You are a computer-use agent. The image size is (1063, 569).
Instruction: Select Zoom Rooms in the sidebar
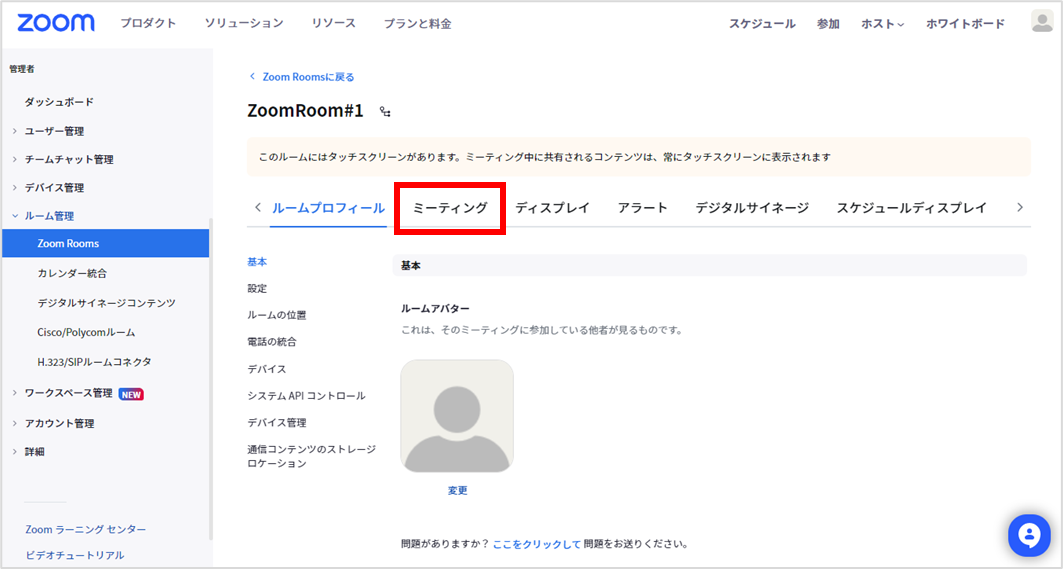pos(105,243)
